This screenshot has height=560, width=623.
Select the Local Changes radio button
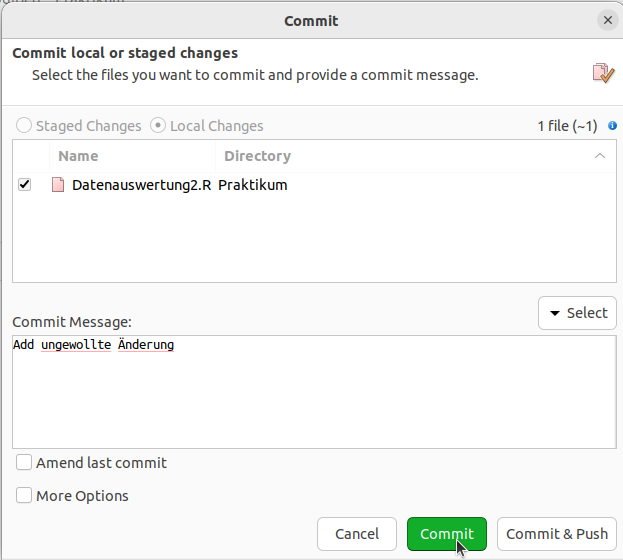(158, 126)
